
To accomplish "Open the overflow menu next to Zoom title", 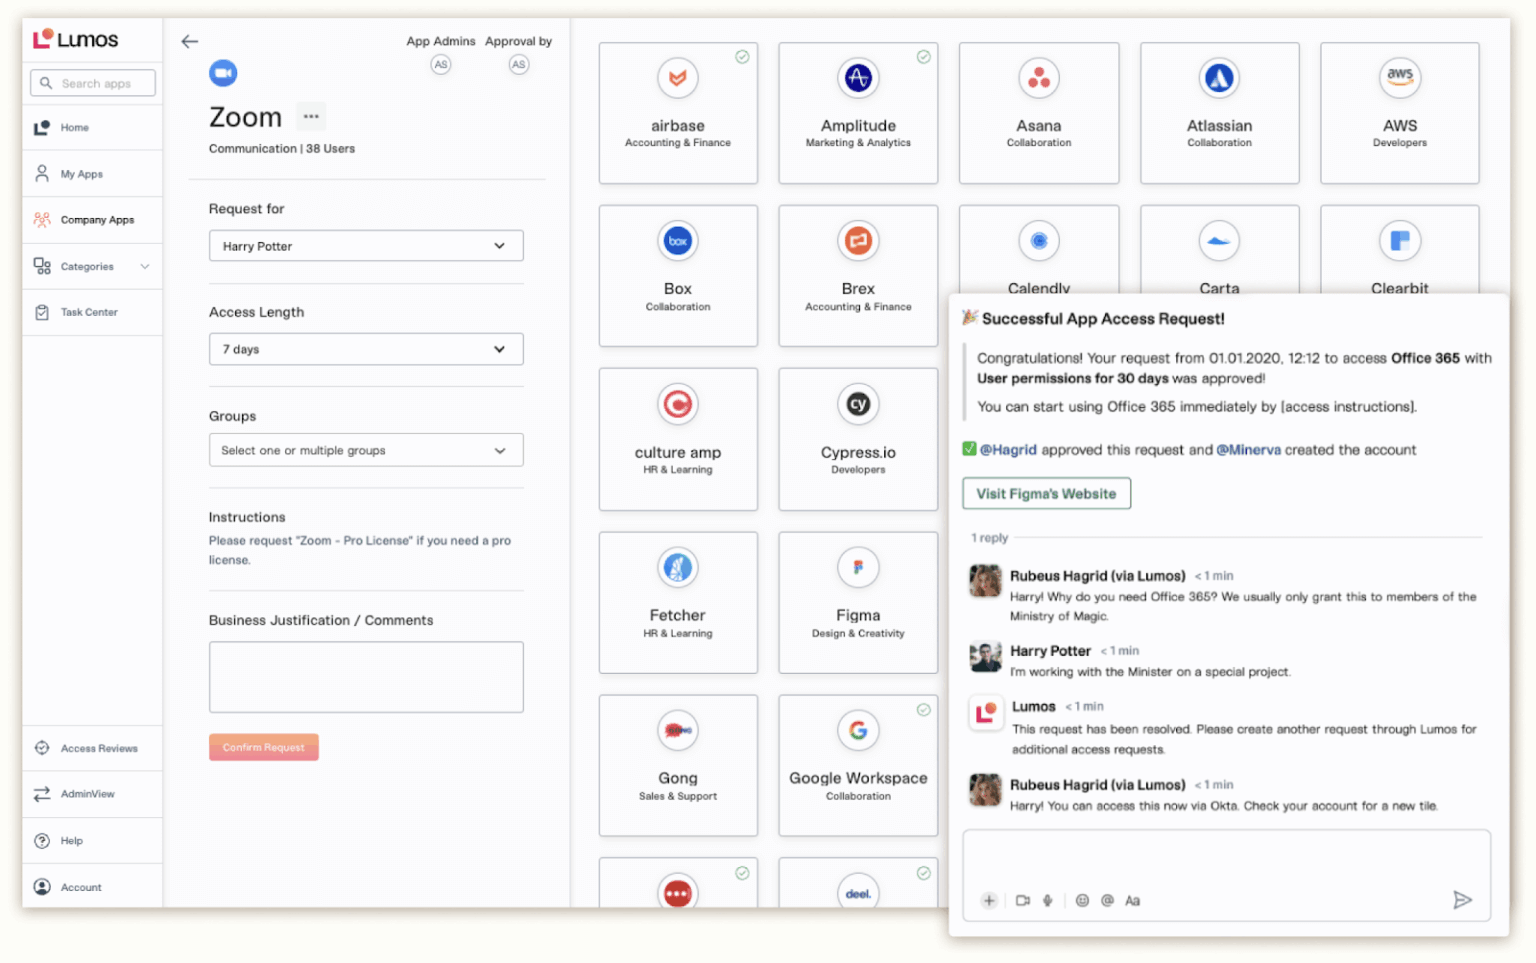I will coord(310,116).
